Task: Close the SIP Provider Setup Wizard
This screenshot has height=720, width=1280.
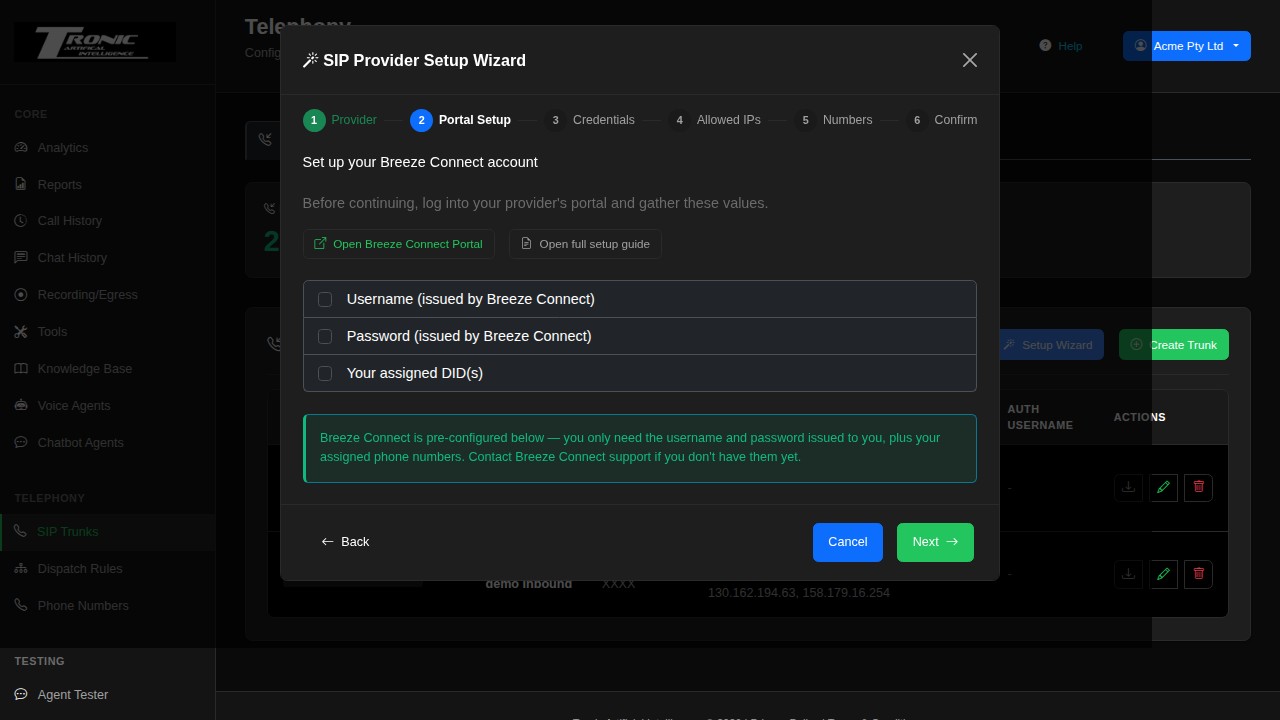Action: (970, 60)
